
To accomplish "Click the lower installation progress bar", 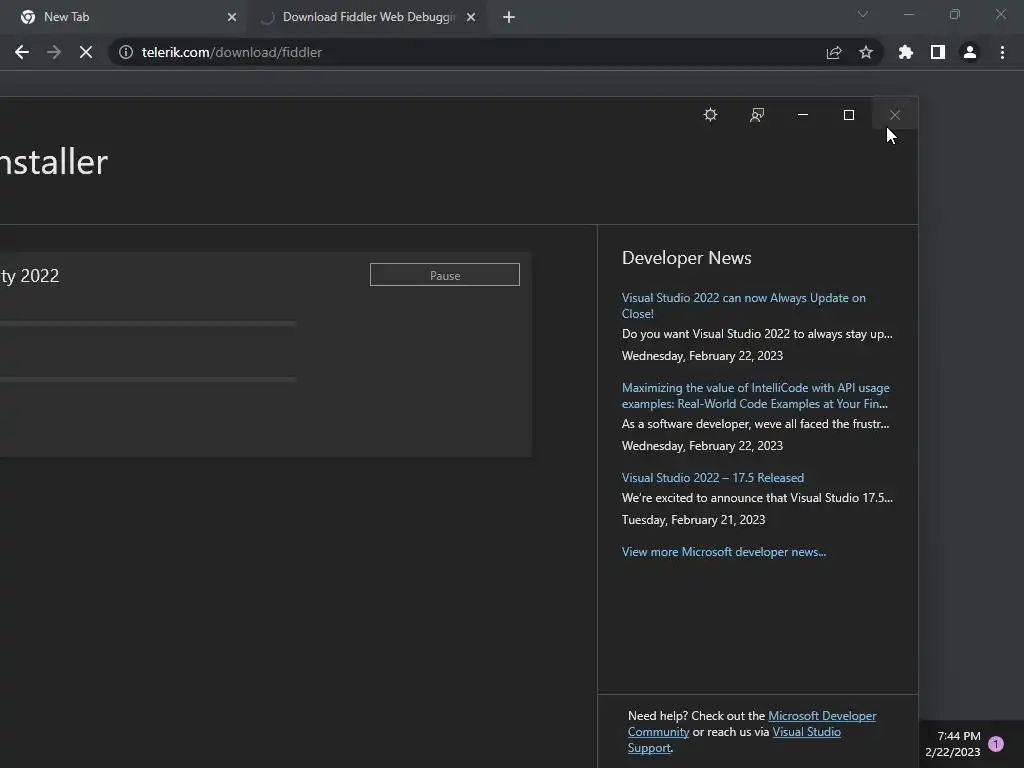I will coord(148,379).
